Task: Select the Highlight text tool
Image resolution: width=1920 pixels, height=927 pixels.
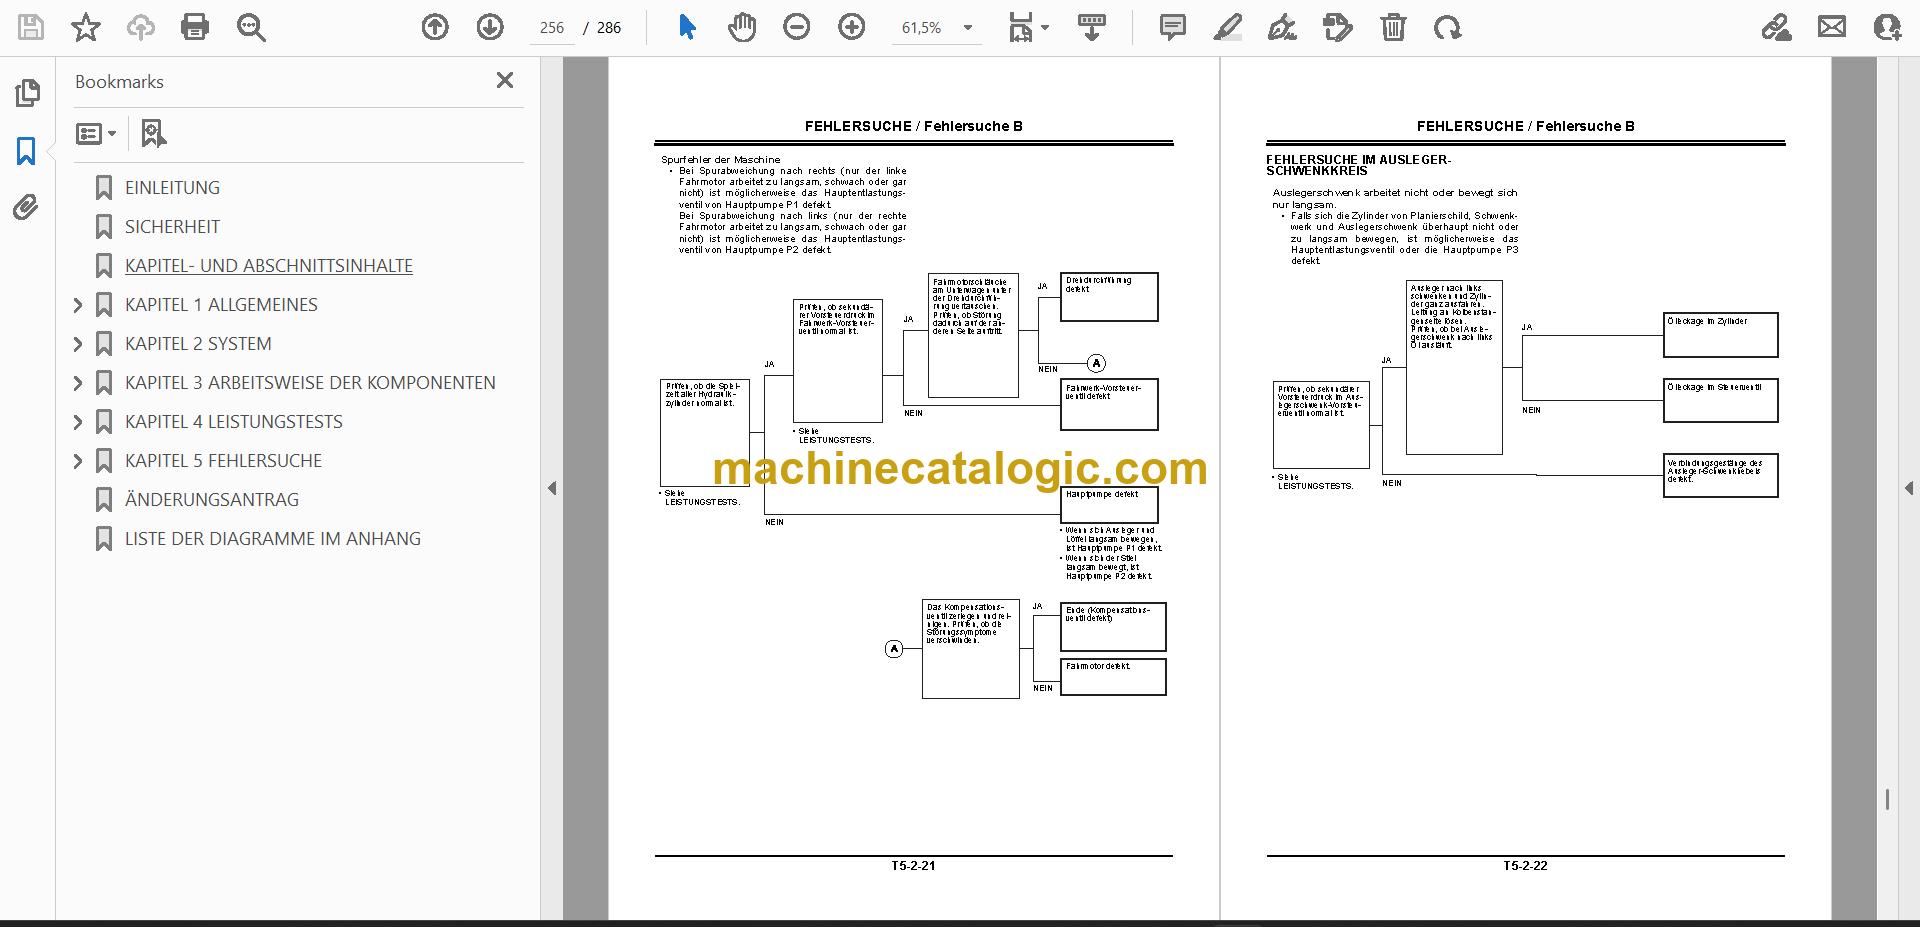Action: (x=1227, y=27)
